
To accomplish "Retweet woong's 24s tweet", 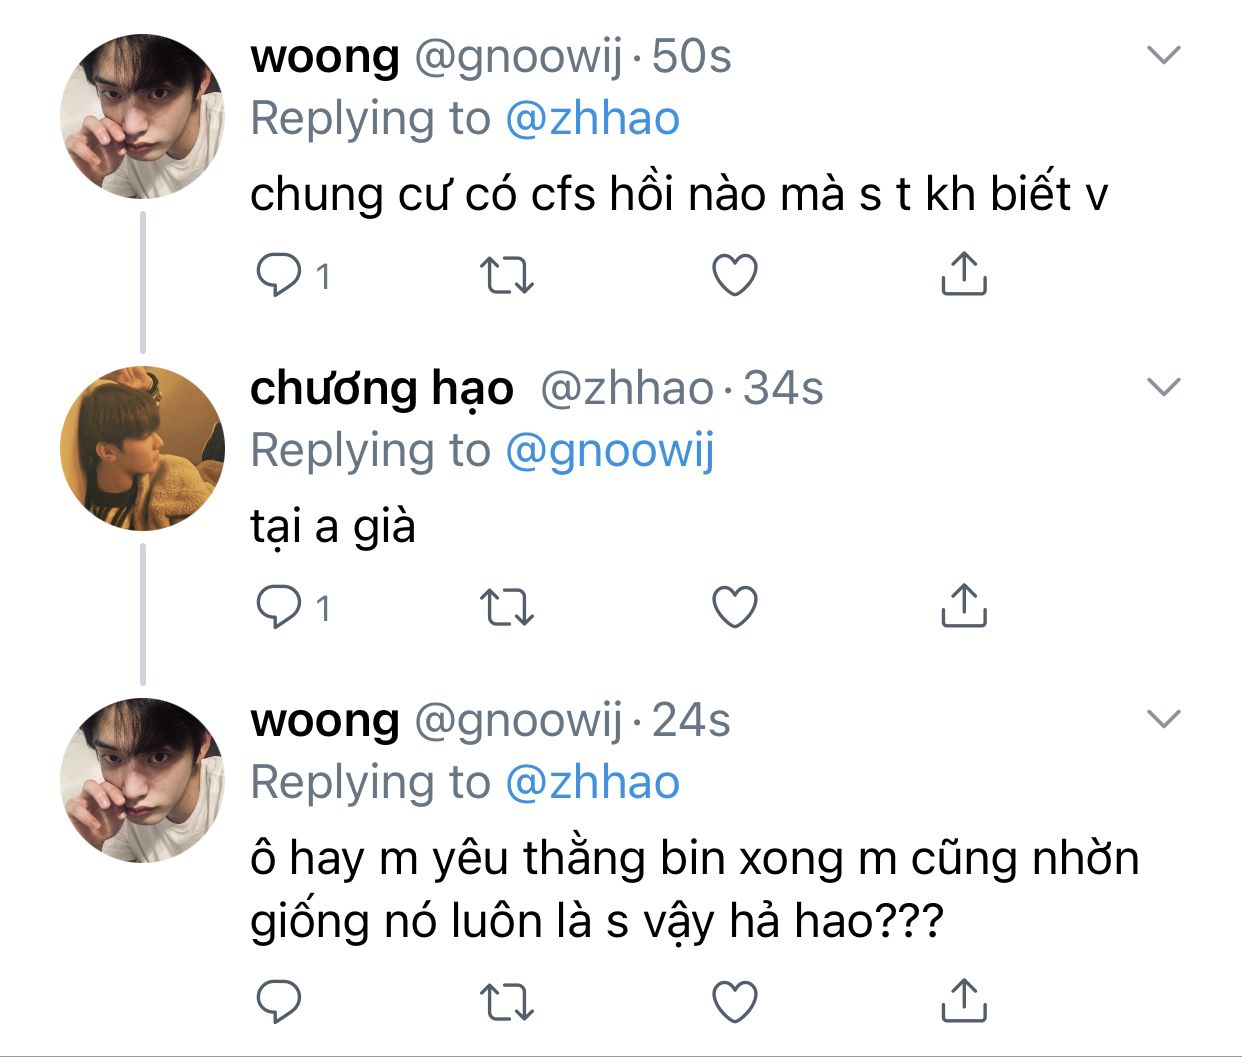I will click(507, 1001).
